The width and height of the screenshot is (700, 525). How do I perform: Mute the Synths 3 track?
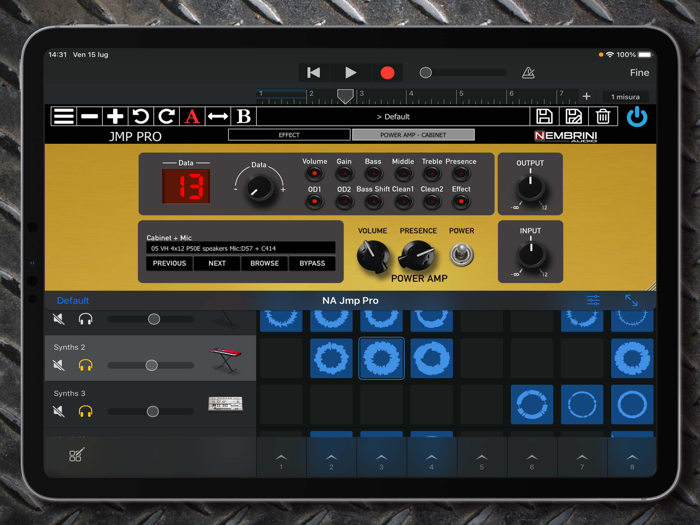pos(58,411)
